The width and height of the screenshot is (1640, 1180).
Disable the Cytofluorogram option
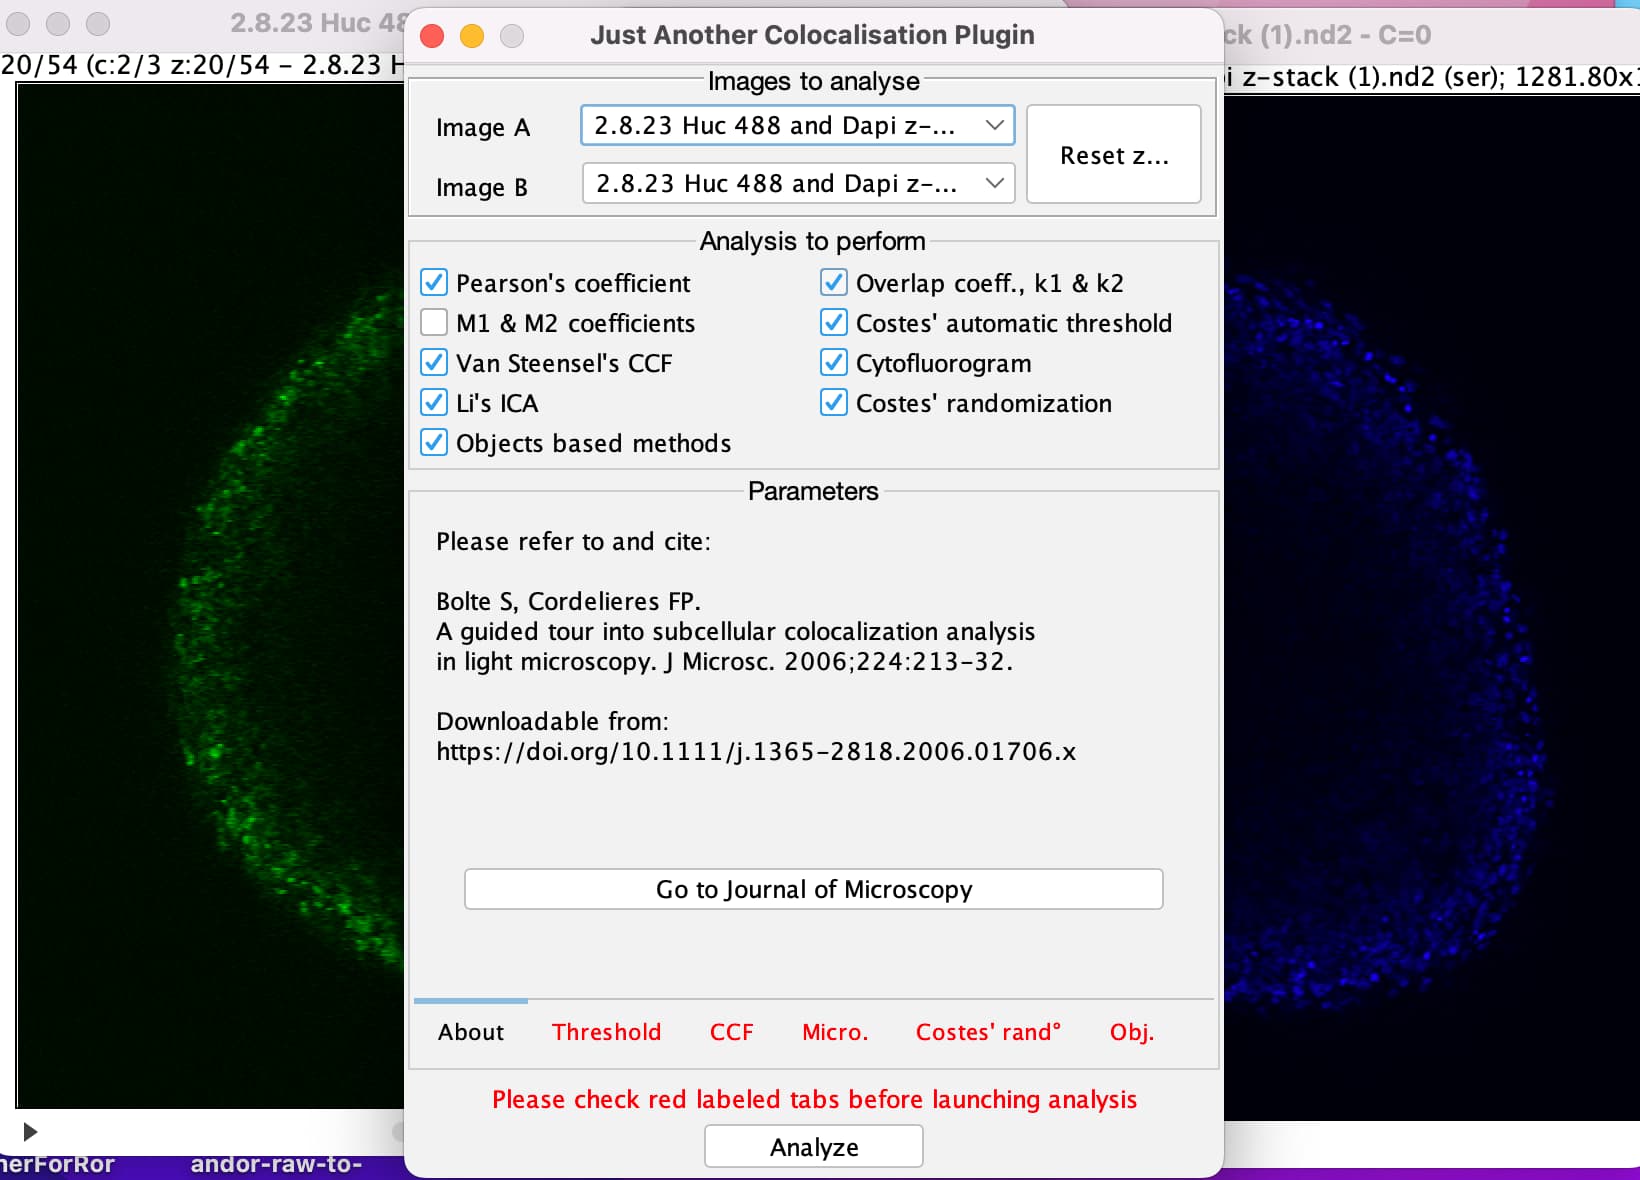[x=834, y=362]
